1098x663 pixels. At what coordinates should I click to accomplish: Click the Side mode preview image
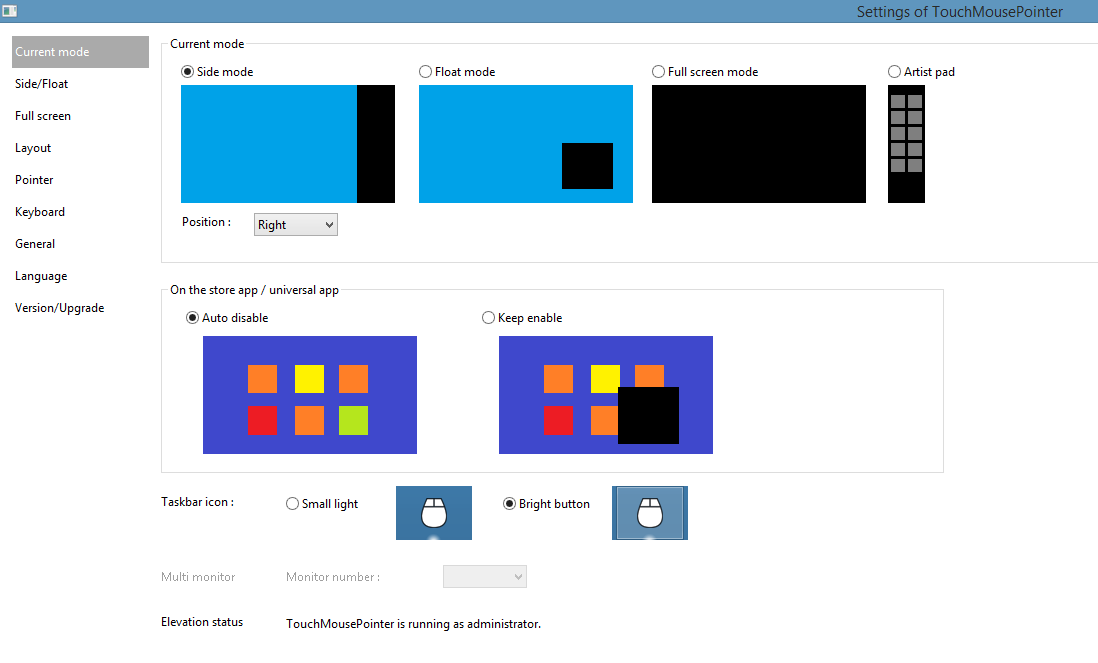[x=288, y=144]
